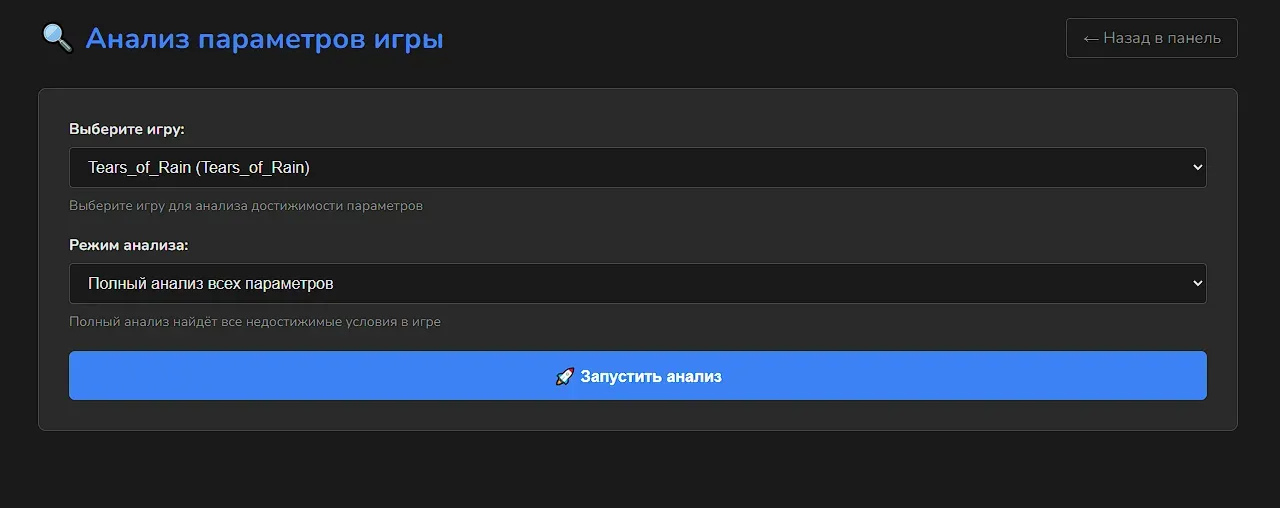Click the left arrow in the back button
This screenshot has height=508, width=1280.
coord(1091,38)
